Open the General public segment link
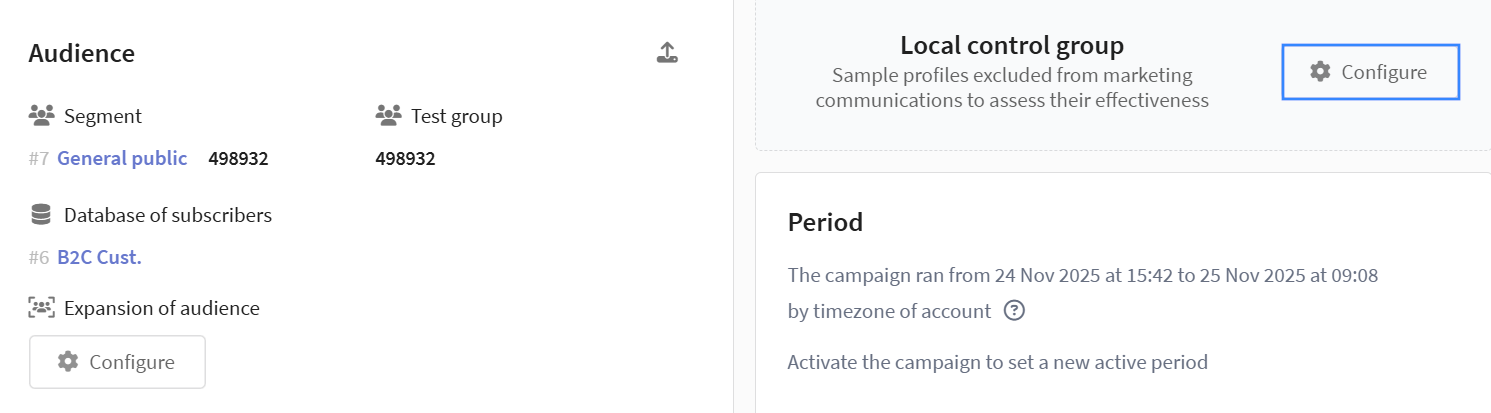Screen dimensions: 1491x413 point(122,158)
